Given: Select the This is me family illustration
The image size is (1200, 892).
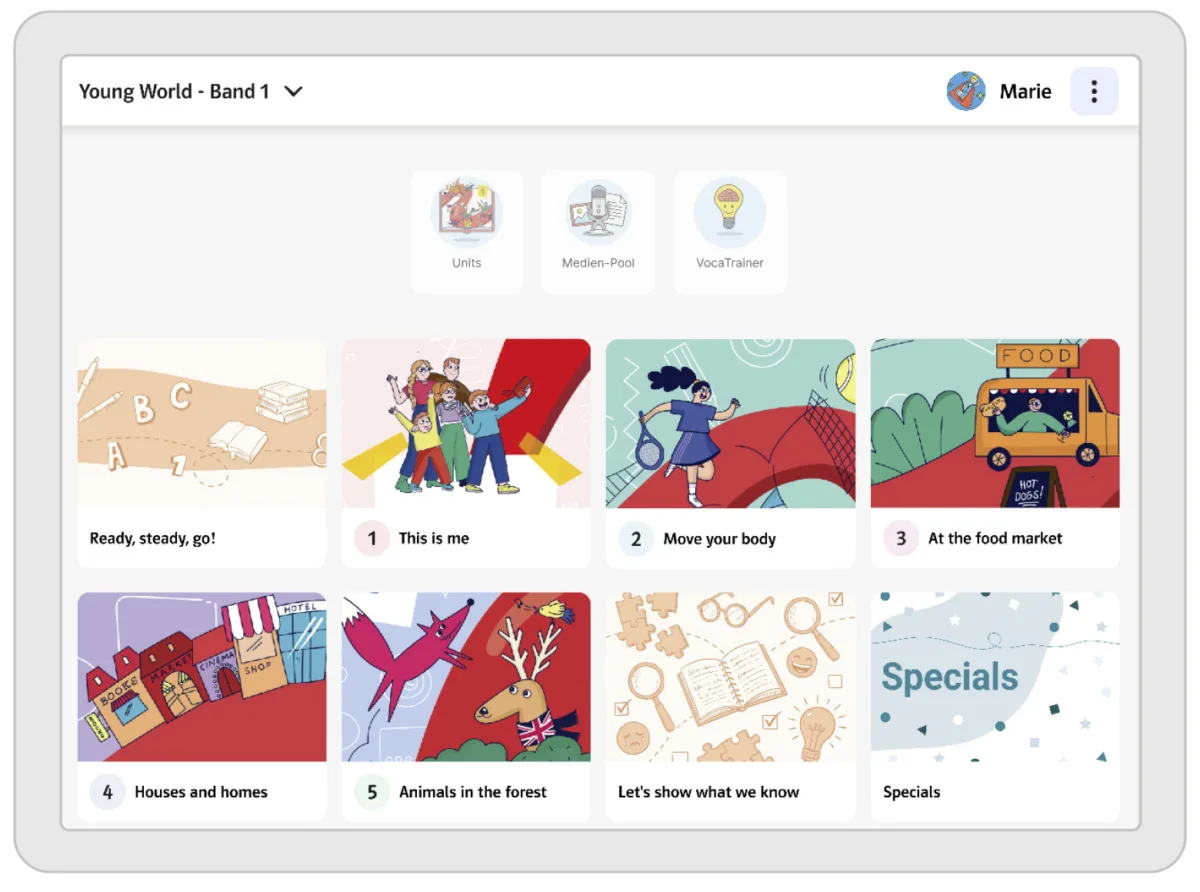Looking at the screenshot, I should pyautogui.click(x=466, y=424).
